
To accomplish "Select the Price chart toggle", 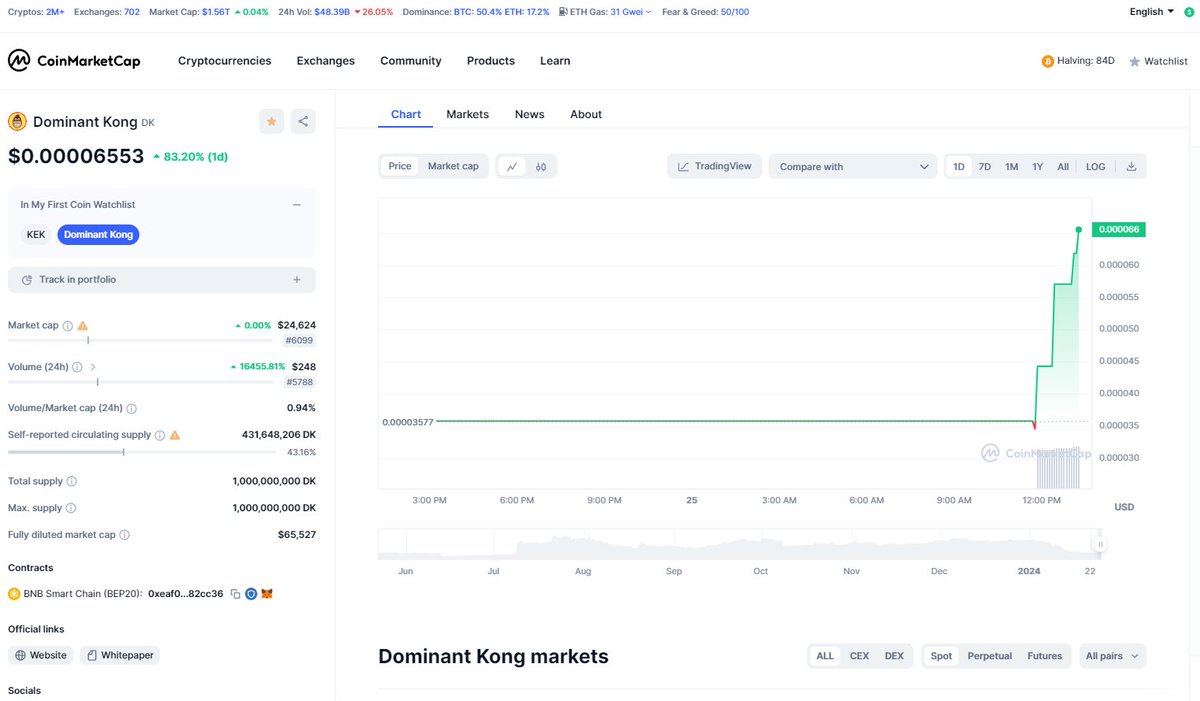I will tap(400, 167).
